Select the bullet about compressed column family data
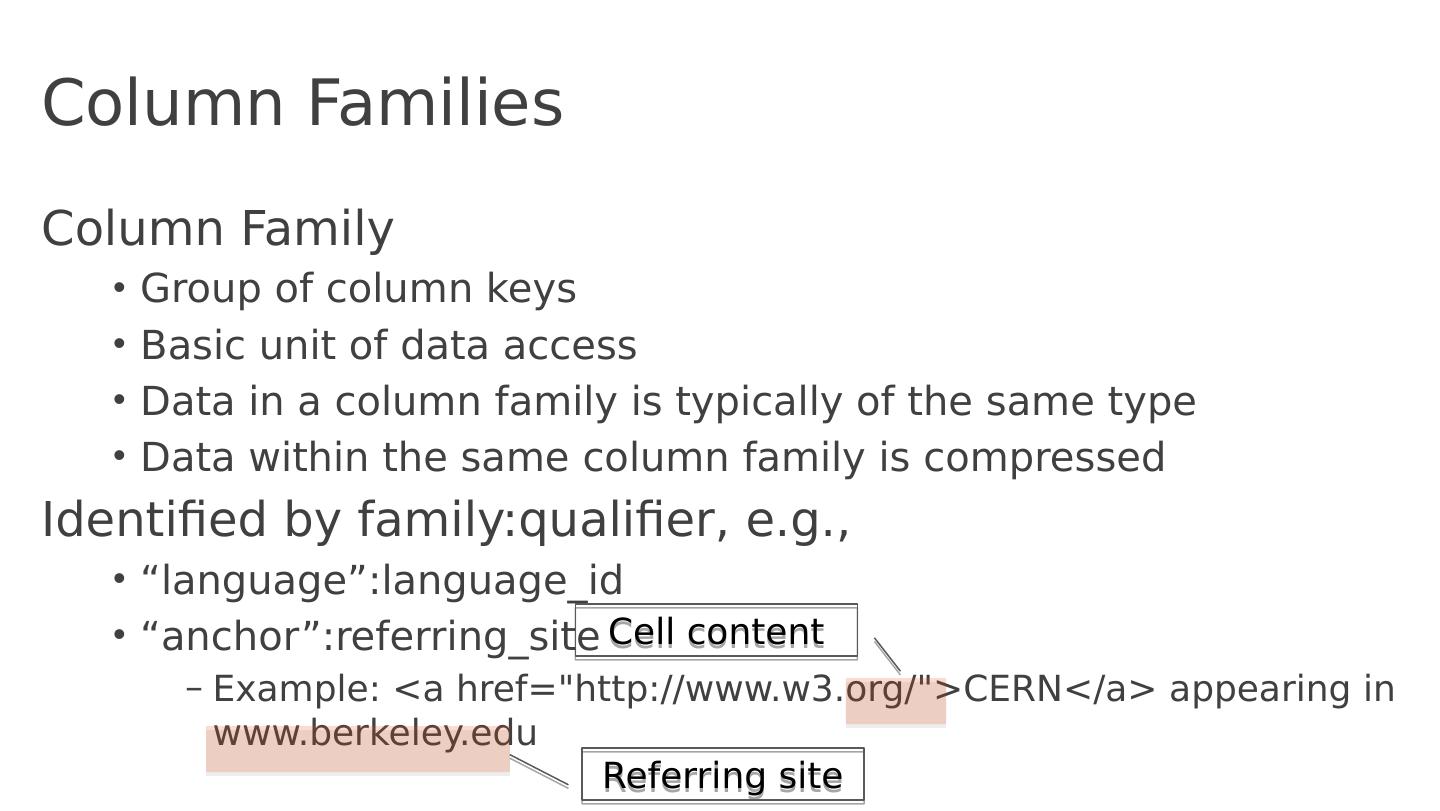This screenshot has height=811, width=1440. click(x=652, y=458)
